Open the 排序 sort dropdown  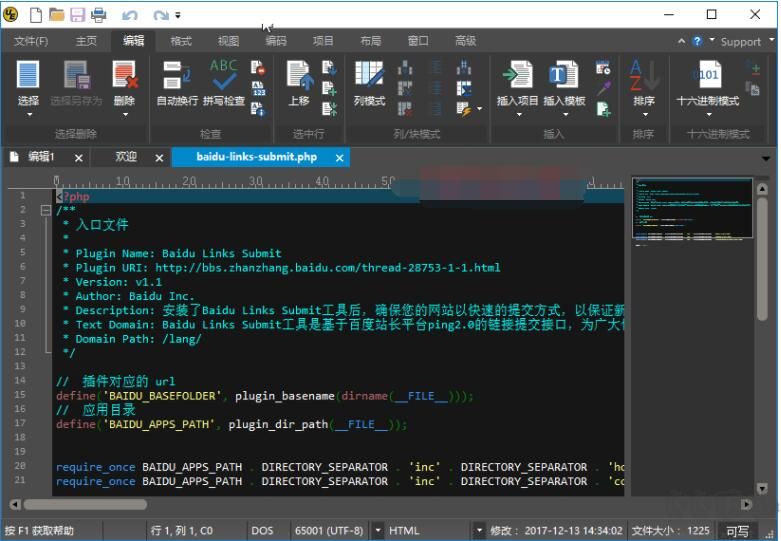coord(643,113)
